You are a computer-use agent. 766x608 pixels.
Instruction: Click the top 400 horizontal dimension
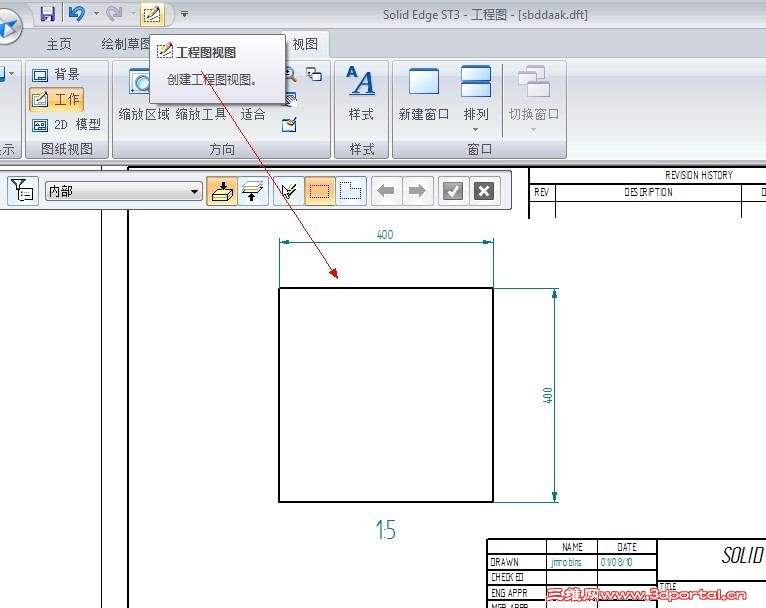[385, 234]
